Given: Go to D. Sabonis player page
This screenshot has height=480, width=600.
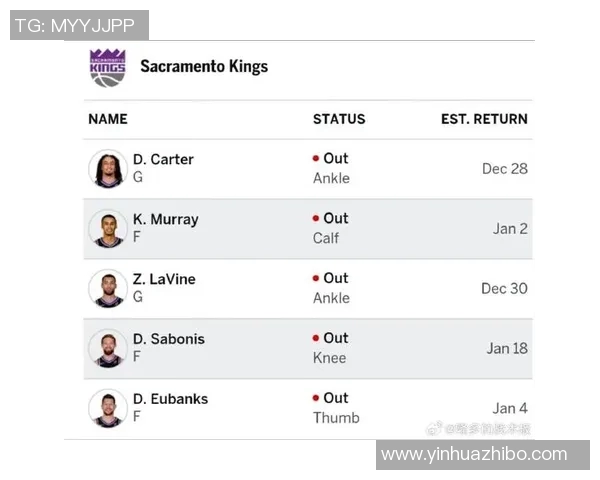Looking at the screenshot, I should pos(168,339).
